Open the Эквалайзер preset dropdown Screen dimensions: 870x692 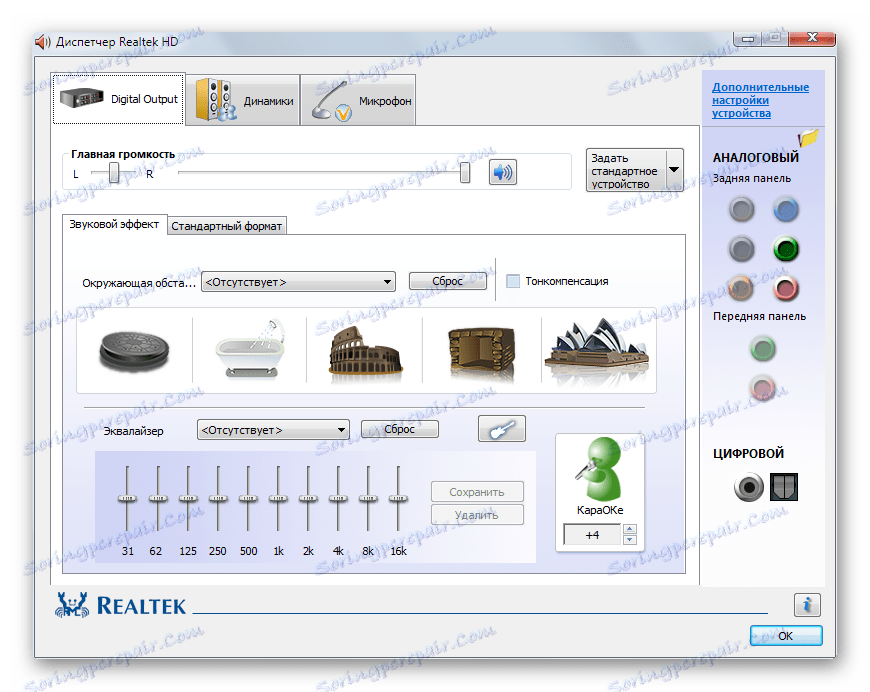point(273,430)
